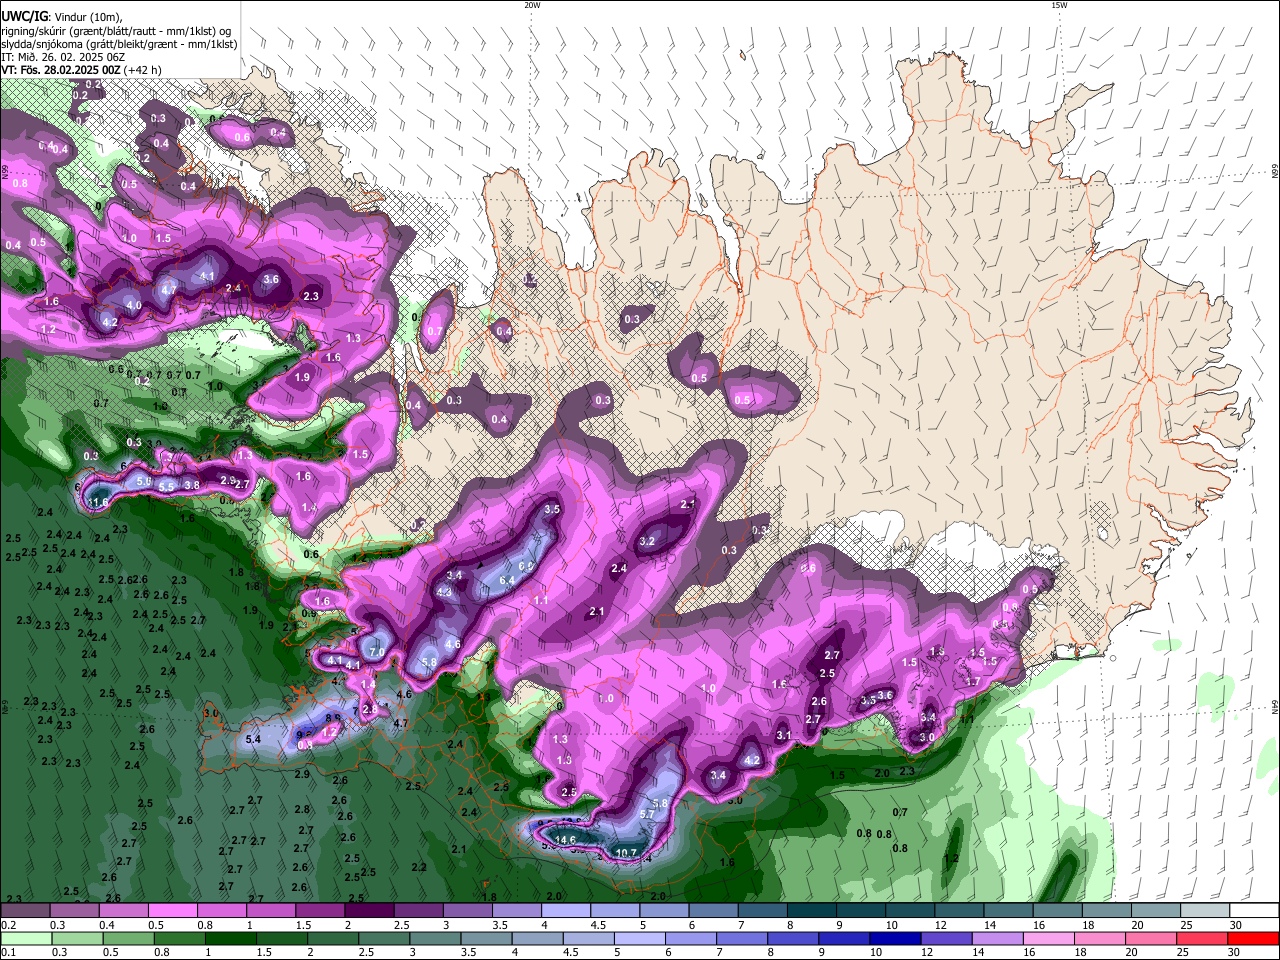Click the 'slydda/snjókoma (grátt/bleikt/grænt' legend line

119,44
